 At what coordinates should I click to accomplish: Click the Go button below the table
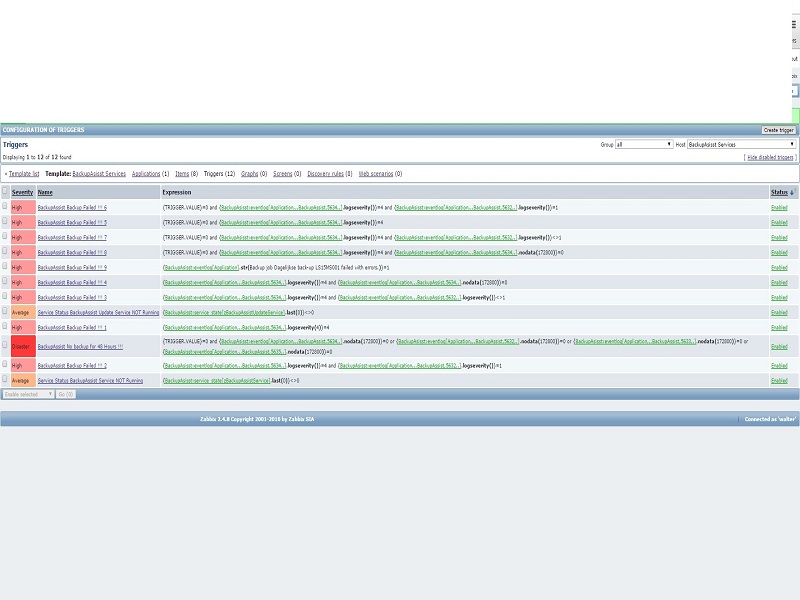click(x=65, y=394)
